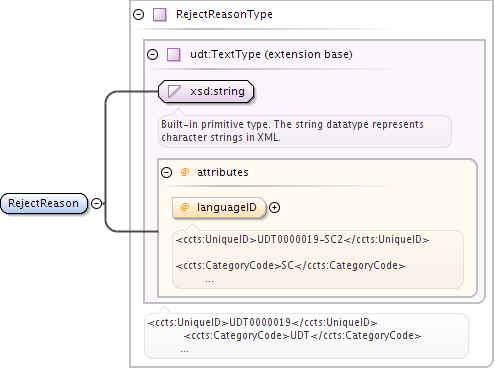Collapse the udt:TextType extension base section
The image size is (495, 369).
pyautogui.click(x=152, y=54)
